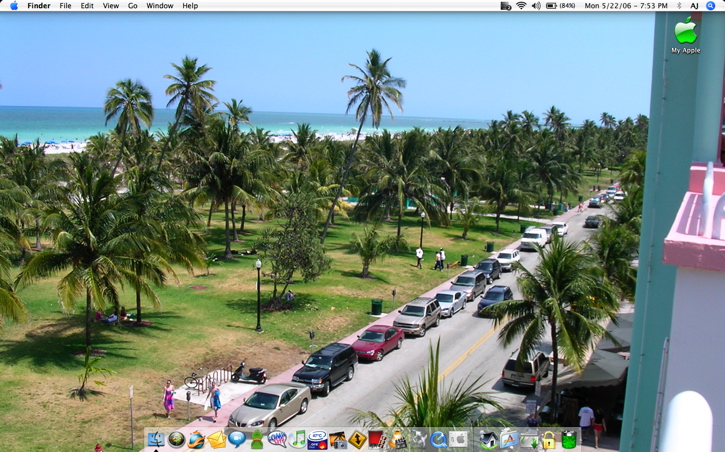725x452 pixels.
Task: Open the green Trash in Dock
Action: click(569, 439)
